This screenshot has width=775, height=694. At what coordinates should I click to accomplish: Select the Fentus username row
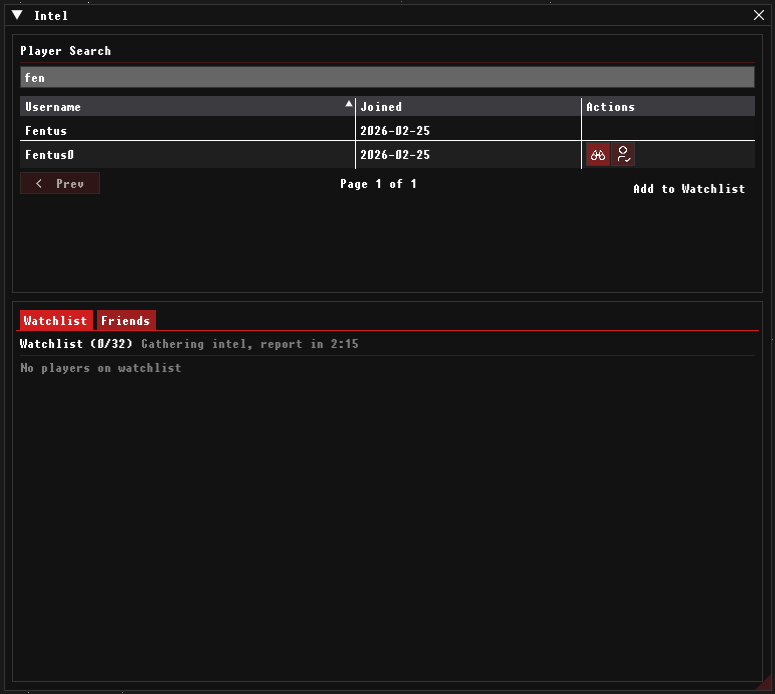[x=387, y=130]
